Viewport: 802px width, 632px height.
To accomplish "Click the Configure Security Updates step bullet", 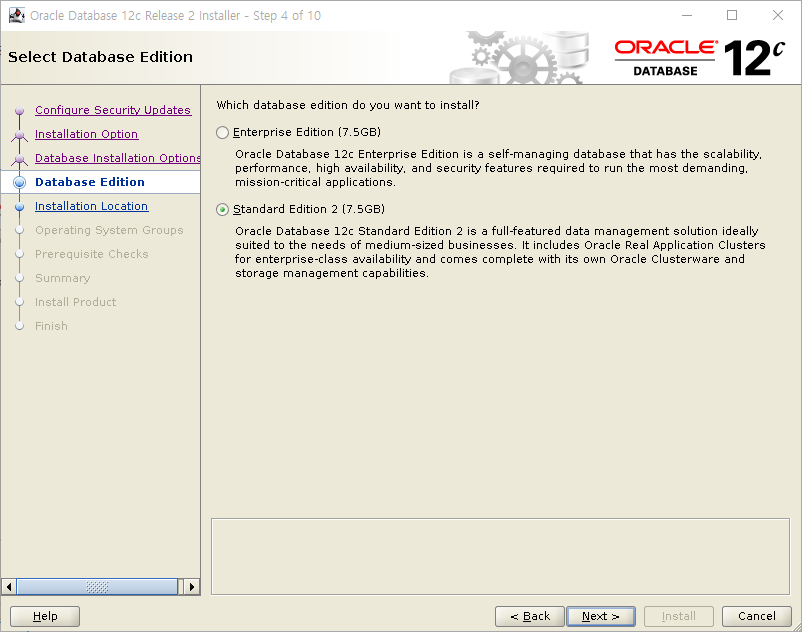I will point(19,110).
